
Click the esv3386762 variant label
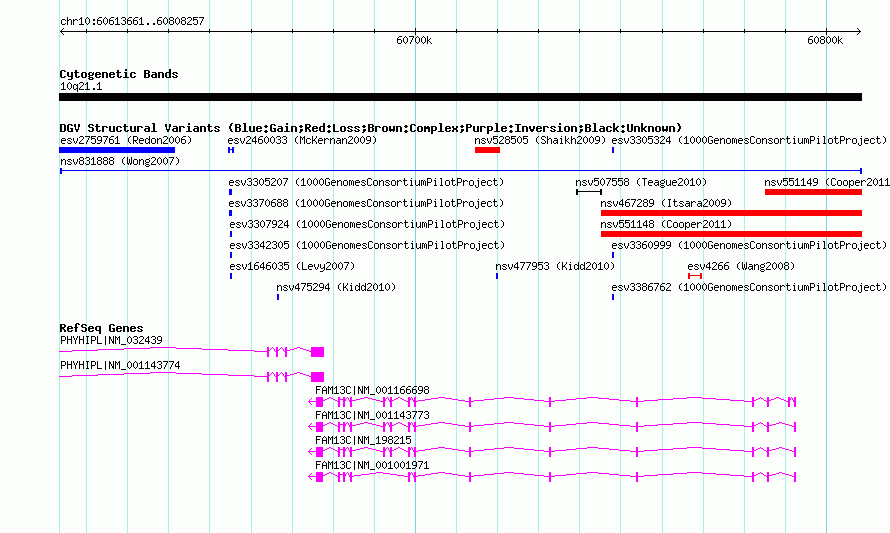click(749, 287)
